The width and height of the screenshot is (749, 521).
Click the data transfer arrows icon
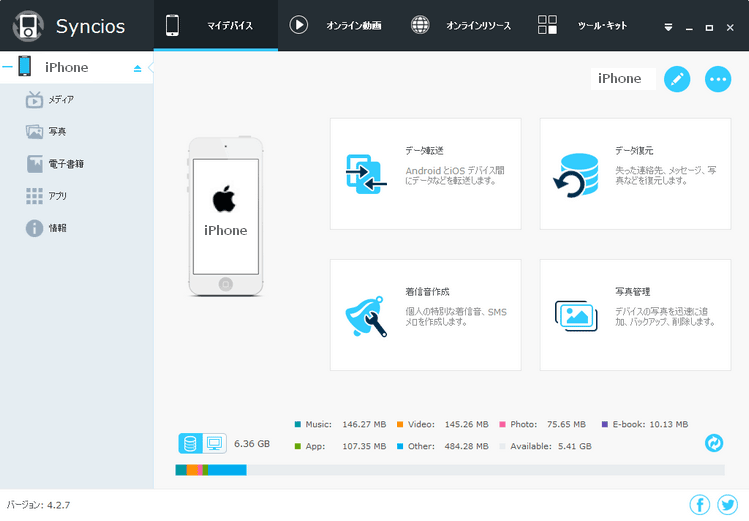tap(366, 174)
